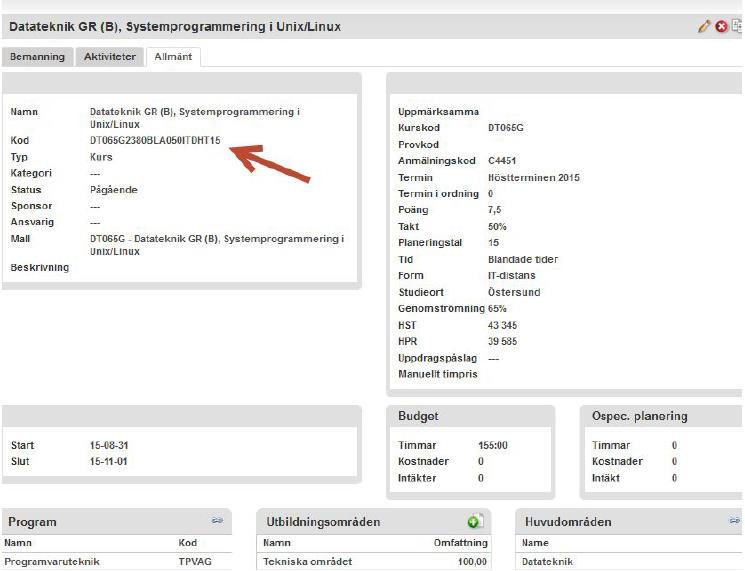Click the Kod column header in Program table
The width and height of the screenshot is (745, 571).
[x=187, y=542]
